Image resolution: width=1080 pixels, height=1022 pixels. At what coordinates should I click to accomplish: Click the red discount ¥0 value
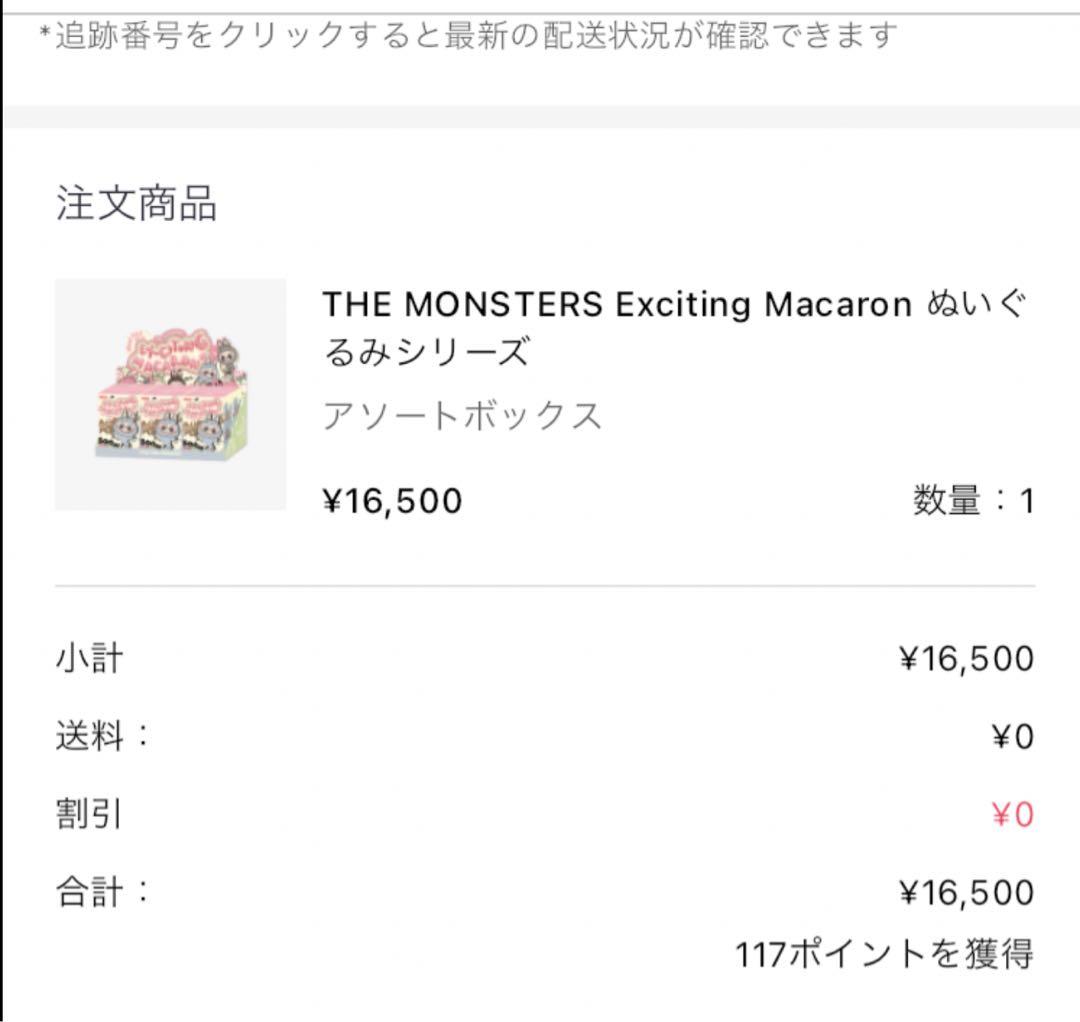1012,815
